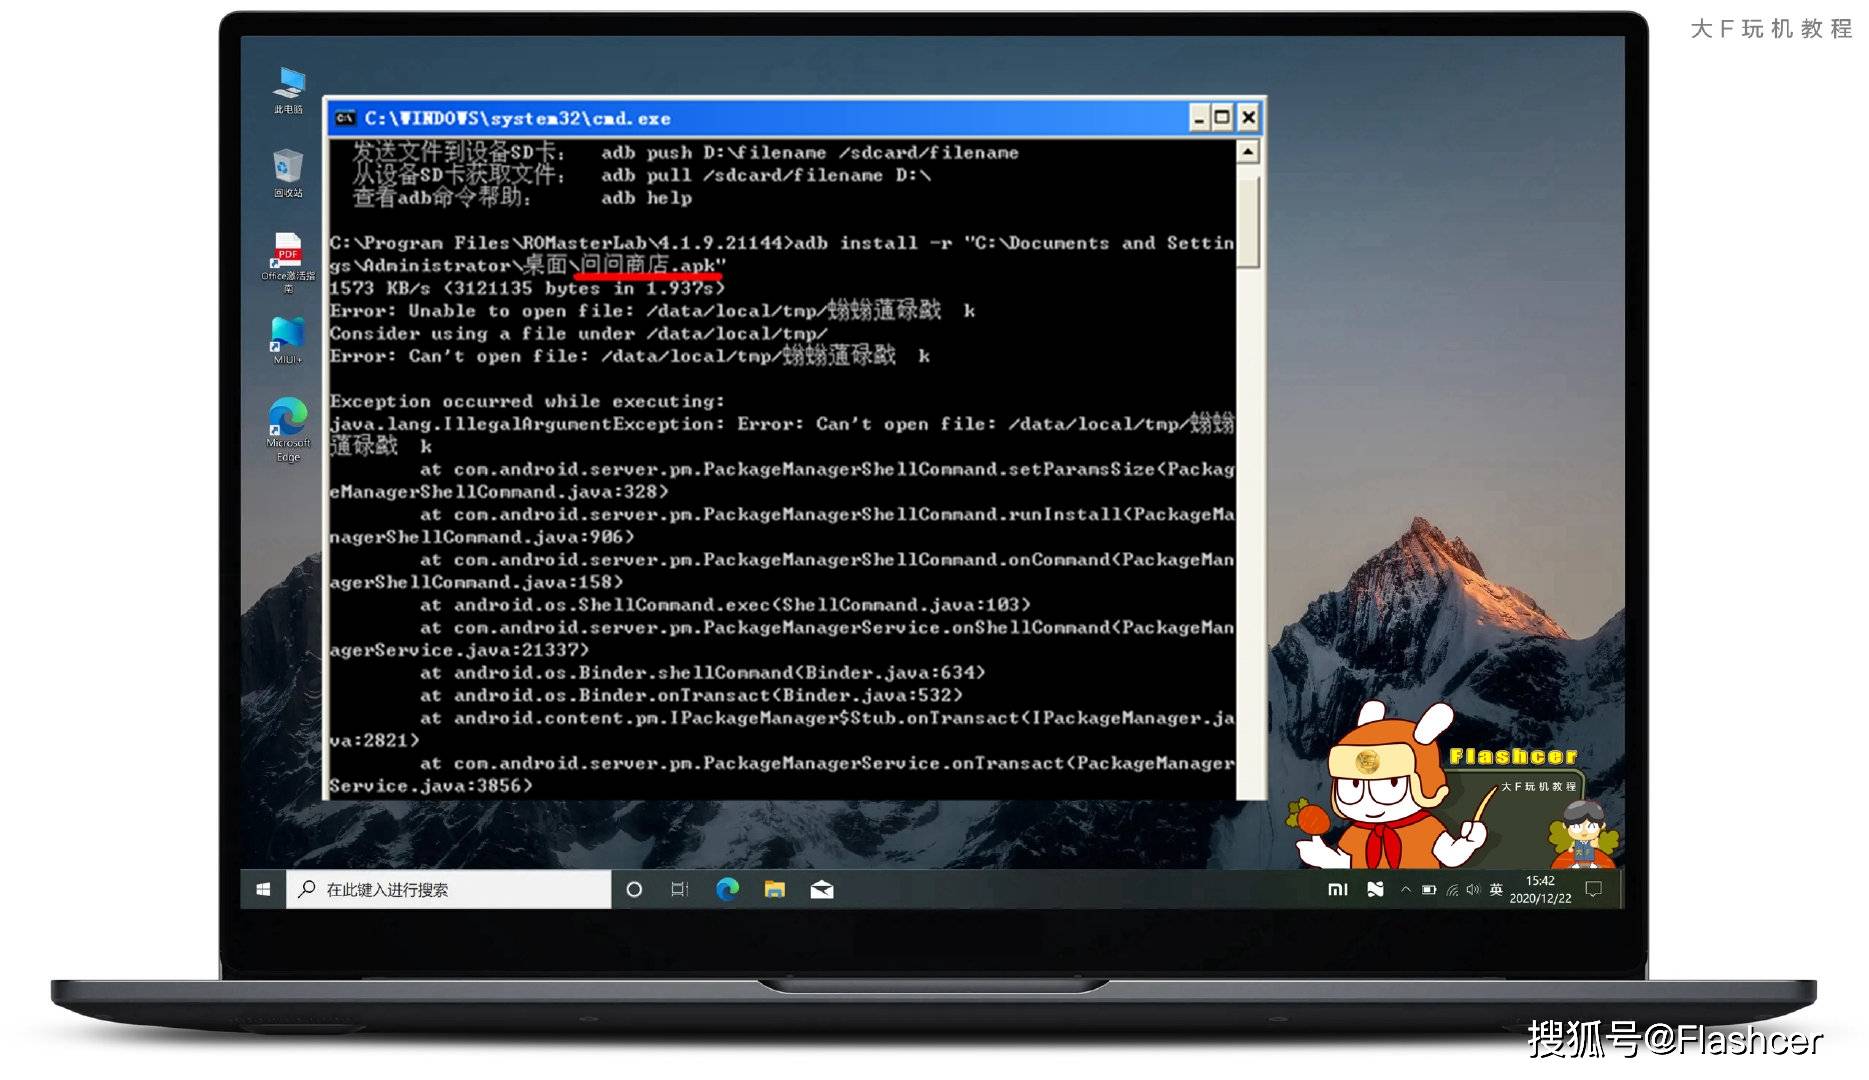The height and width of the screenshot is (1080, 1869).
Task: Click the Mi tray icon
Action: 1338,889
